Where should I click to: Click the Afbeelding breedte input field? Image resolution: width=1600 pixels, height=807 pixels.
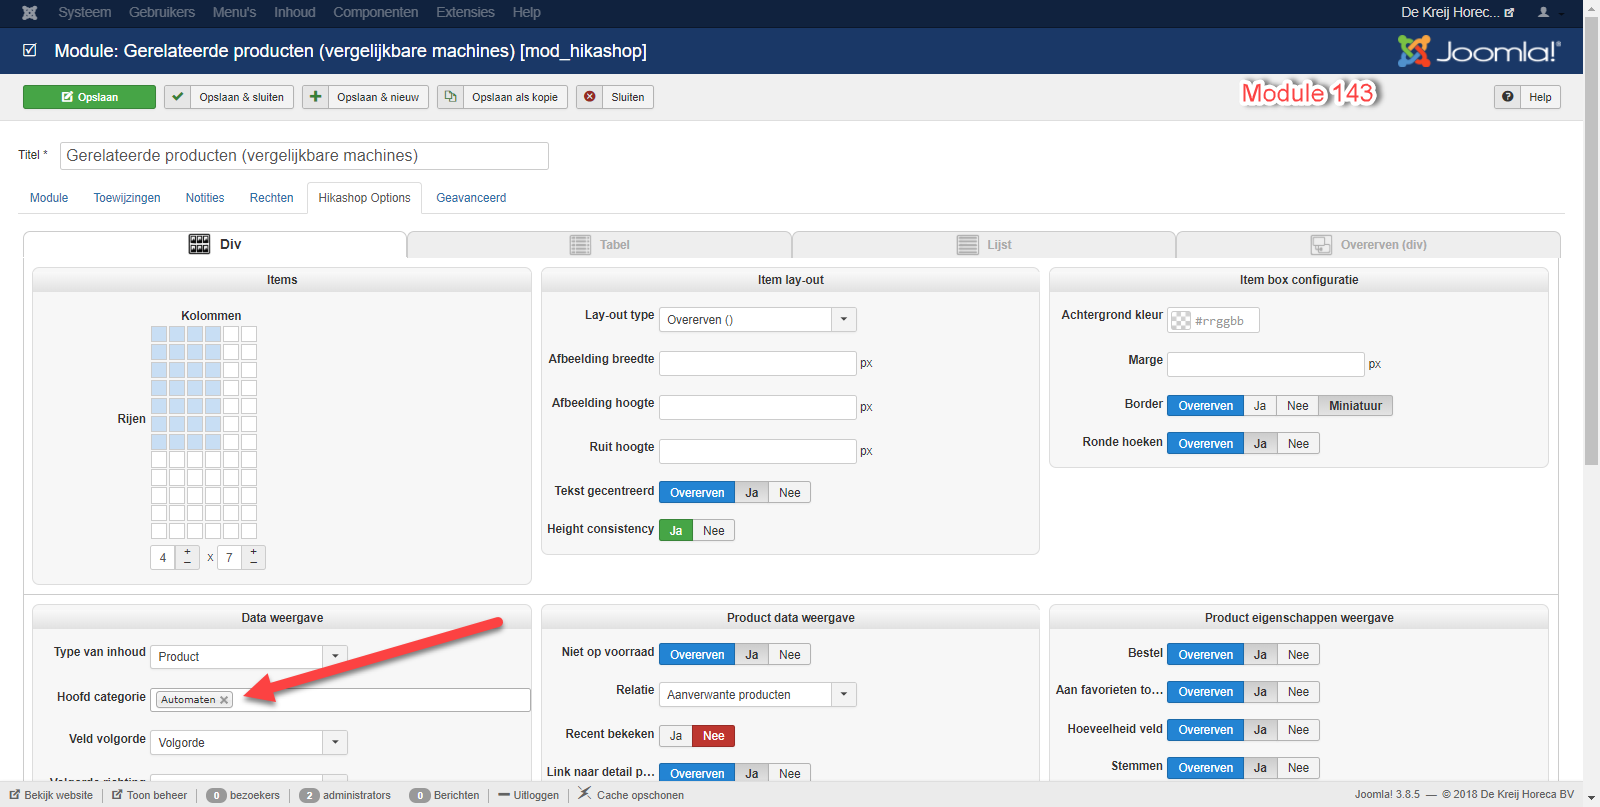tap(757, 364)
